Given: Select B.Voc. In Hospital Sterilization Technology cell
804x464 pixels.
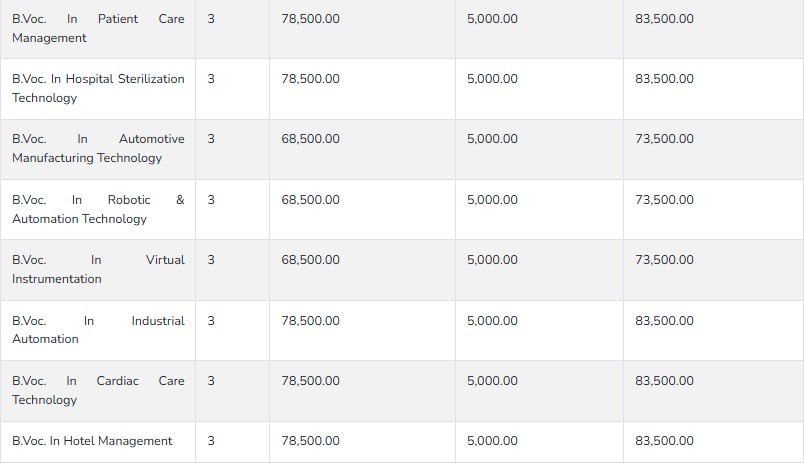Looking at the screenshot, I should (x=98, y=89).
